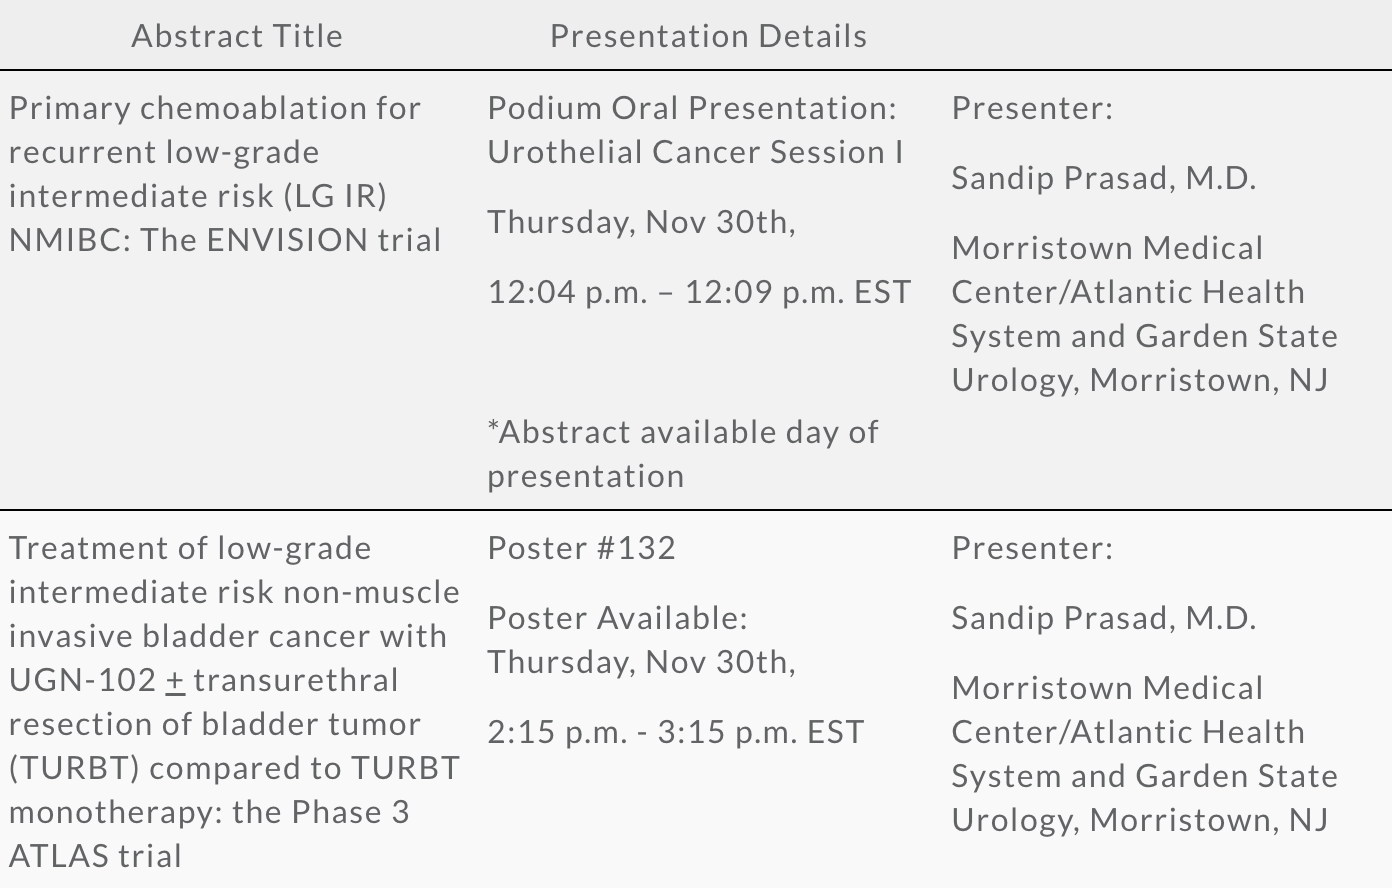Click Sandip Prasad, M.D. in second row
The width and height of the screenshot is (1392, 888).
(1104, 618)
